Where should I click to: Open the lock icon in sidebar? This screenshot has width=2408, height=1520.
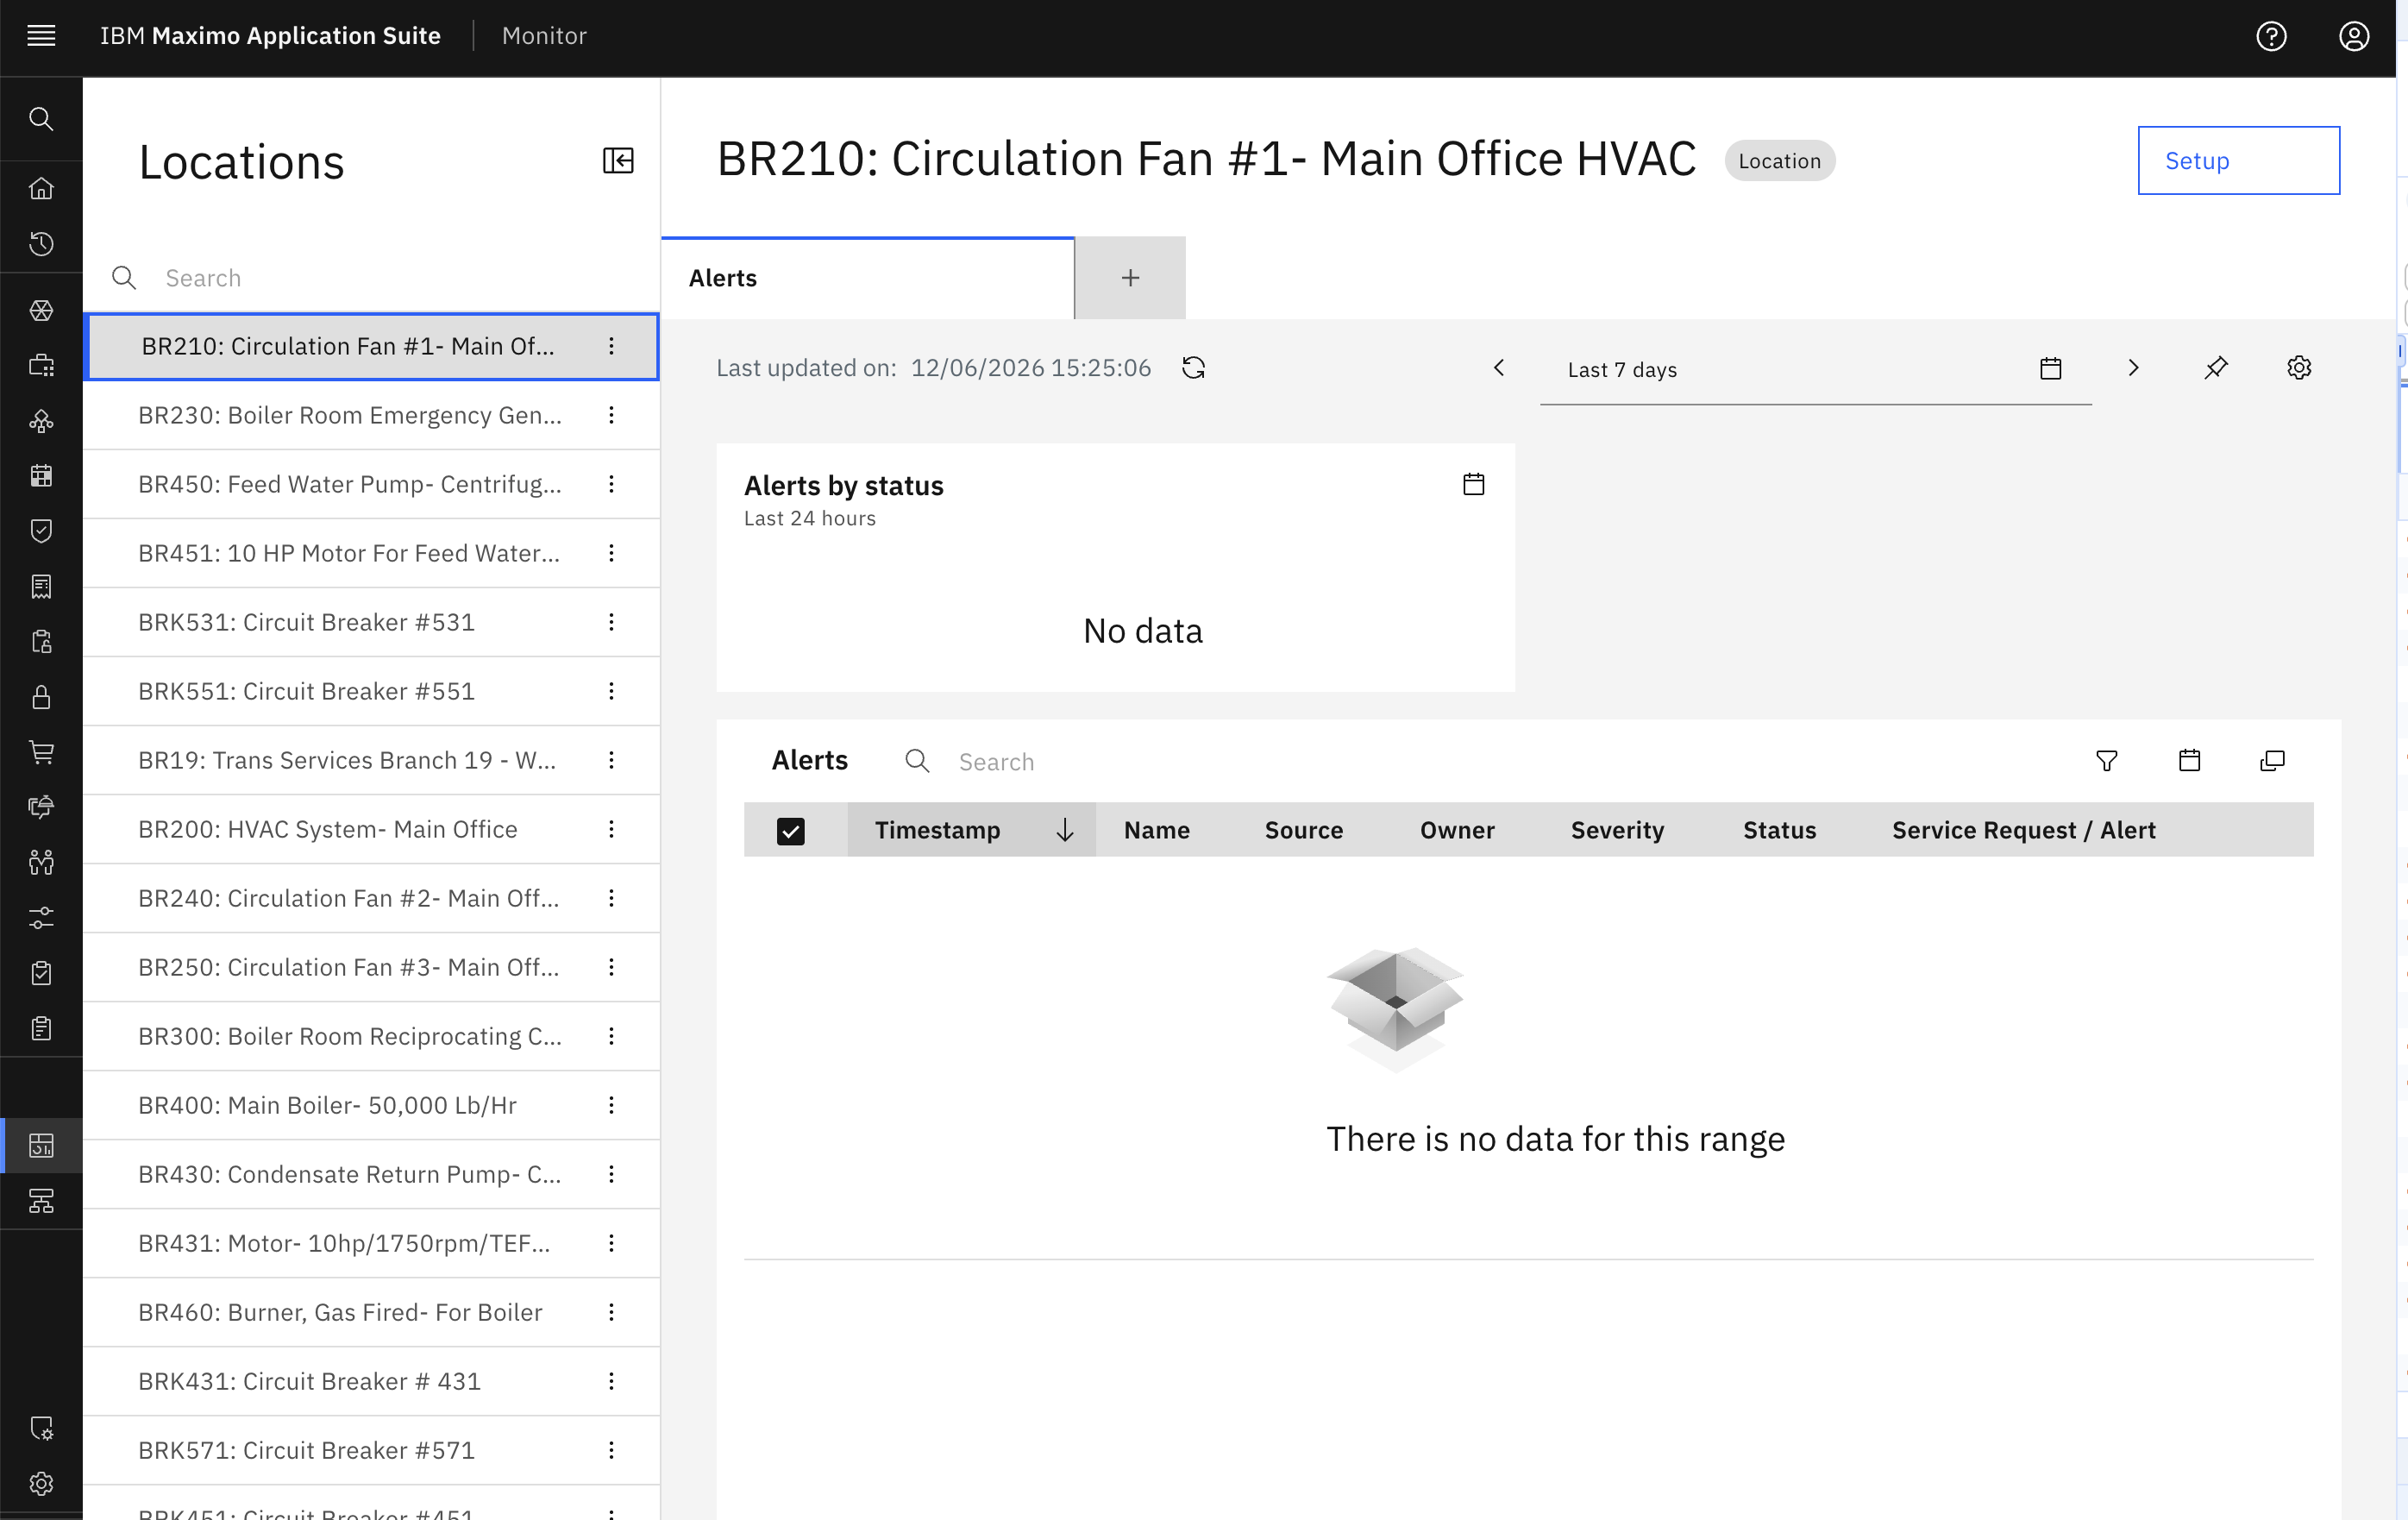(x=41, y=697)
